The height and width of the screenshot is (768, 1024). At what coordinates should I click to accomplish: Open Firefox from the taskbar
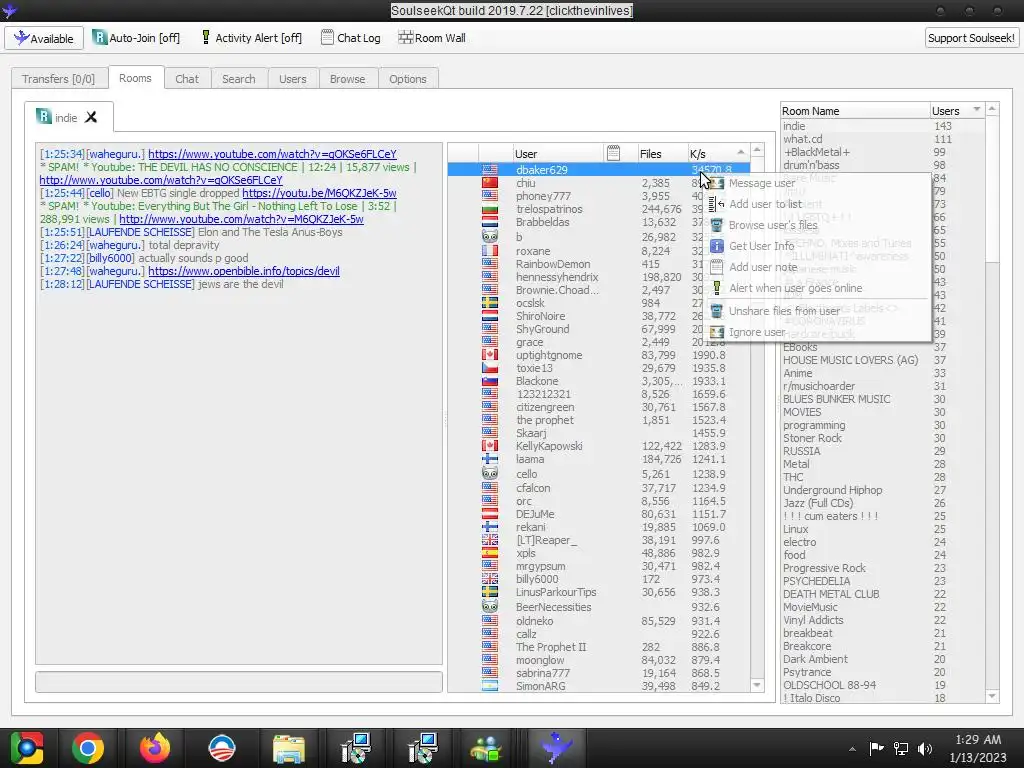(155, 748)
